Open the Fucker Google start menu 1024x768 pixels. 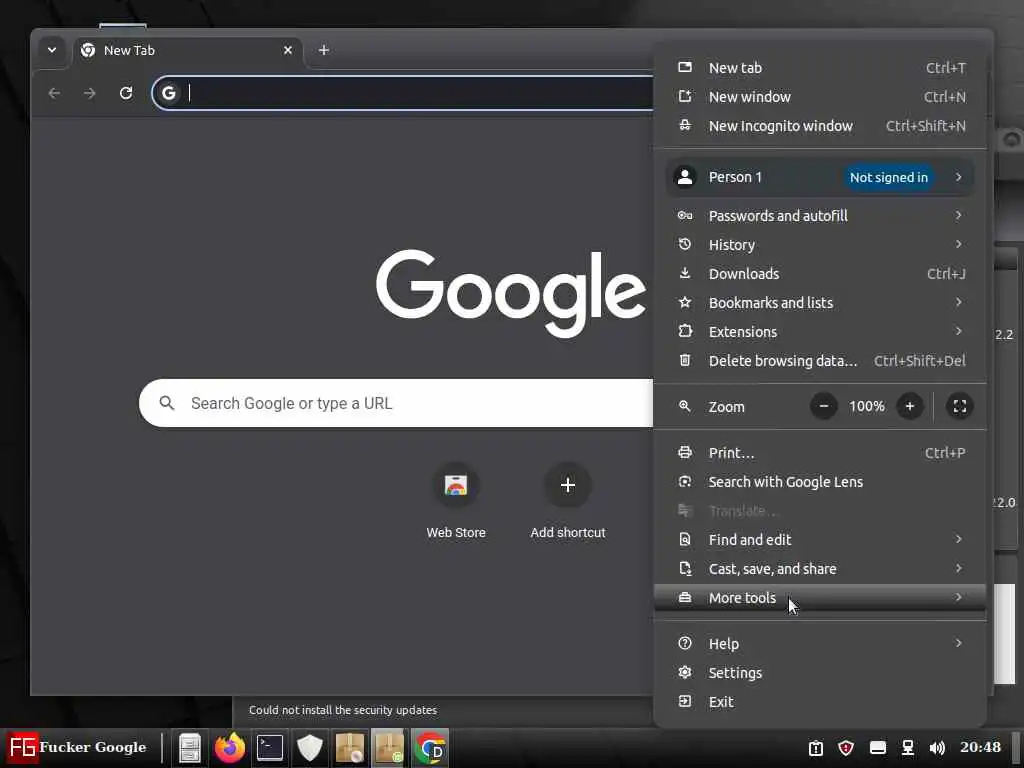pos(77,747)
